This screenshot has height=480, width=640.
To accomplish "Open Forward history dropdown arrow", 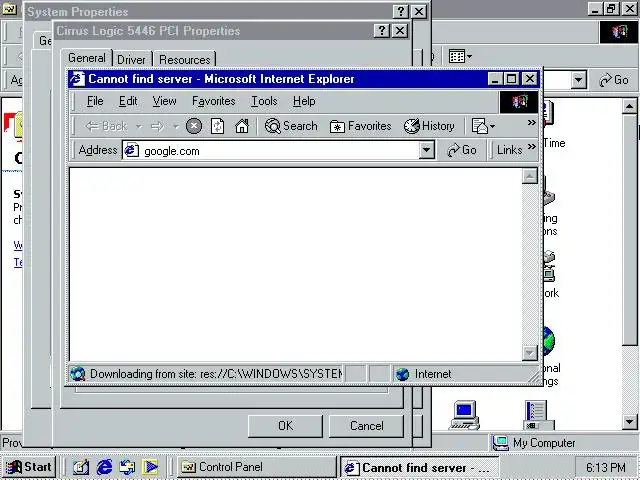I will tap(176, 127).
